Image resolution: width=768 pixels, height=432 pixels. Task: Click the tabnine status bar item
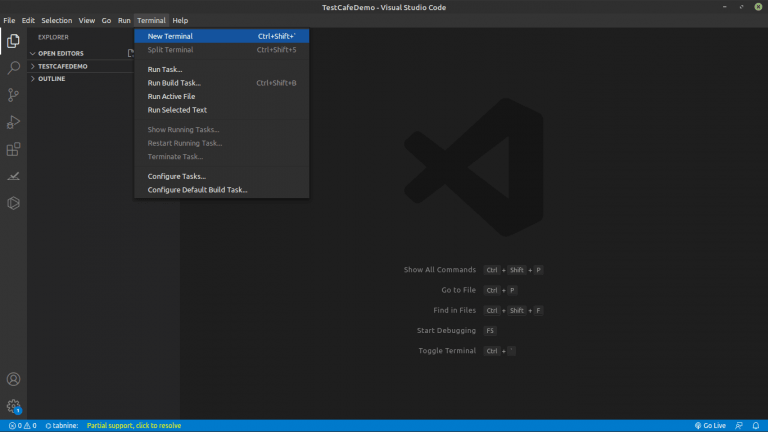click(x=62, y=425)
